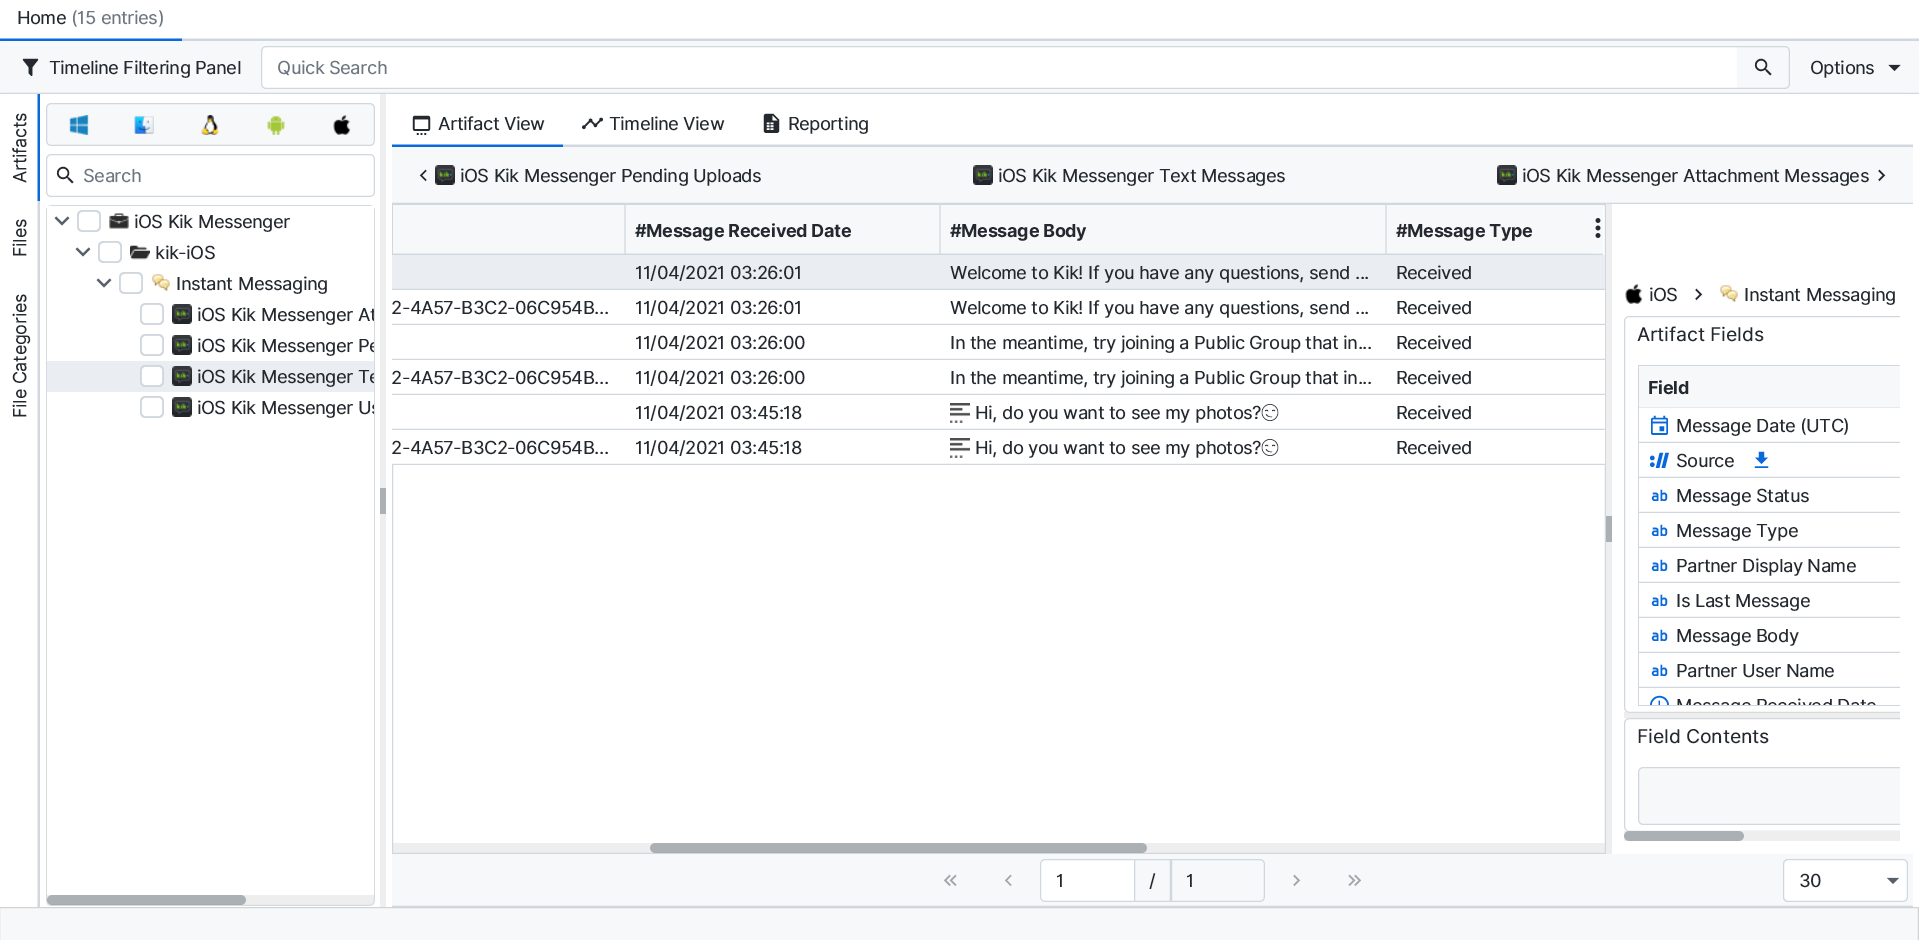Collapse the iOS Kik Messenger tree node
This screenshot has width=1919, height=940.
(62, 221)
